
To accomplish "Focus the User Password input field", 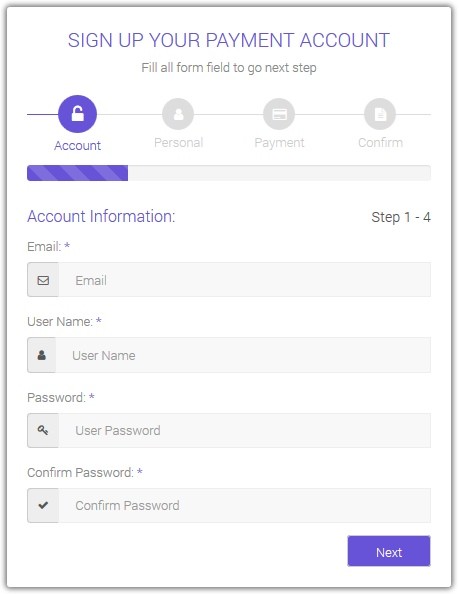I will pyautogui.click(x=245, y=430).
